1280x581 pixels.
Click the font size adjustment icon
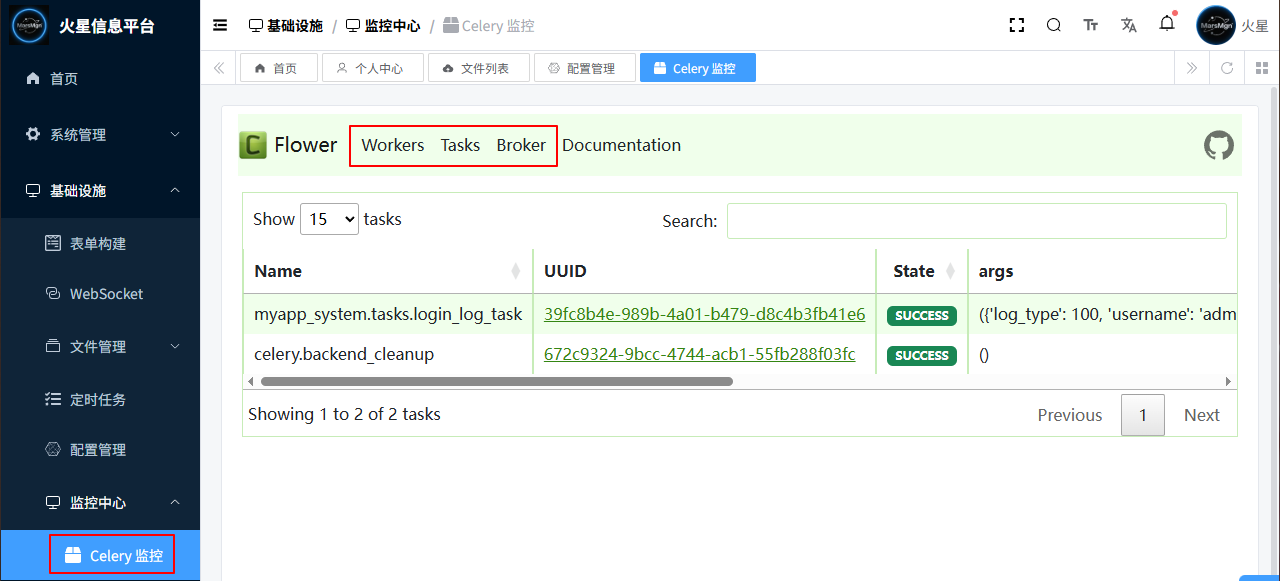pos(1091,25)
